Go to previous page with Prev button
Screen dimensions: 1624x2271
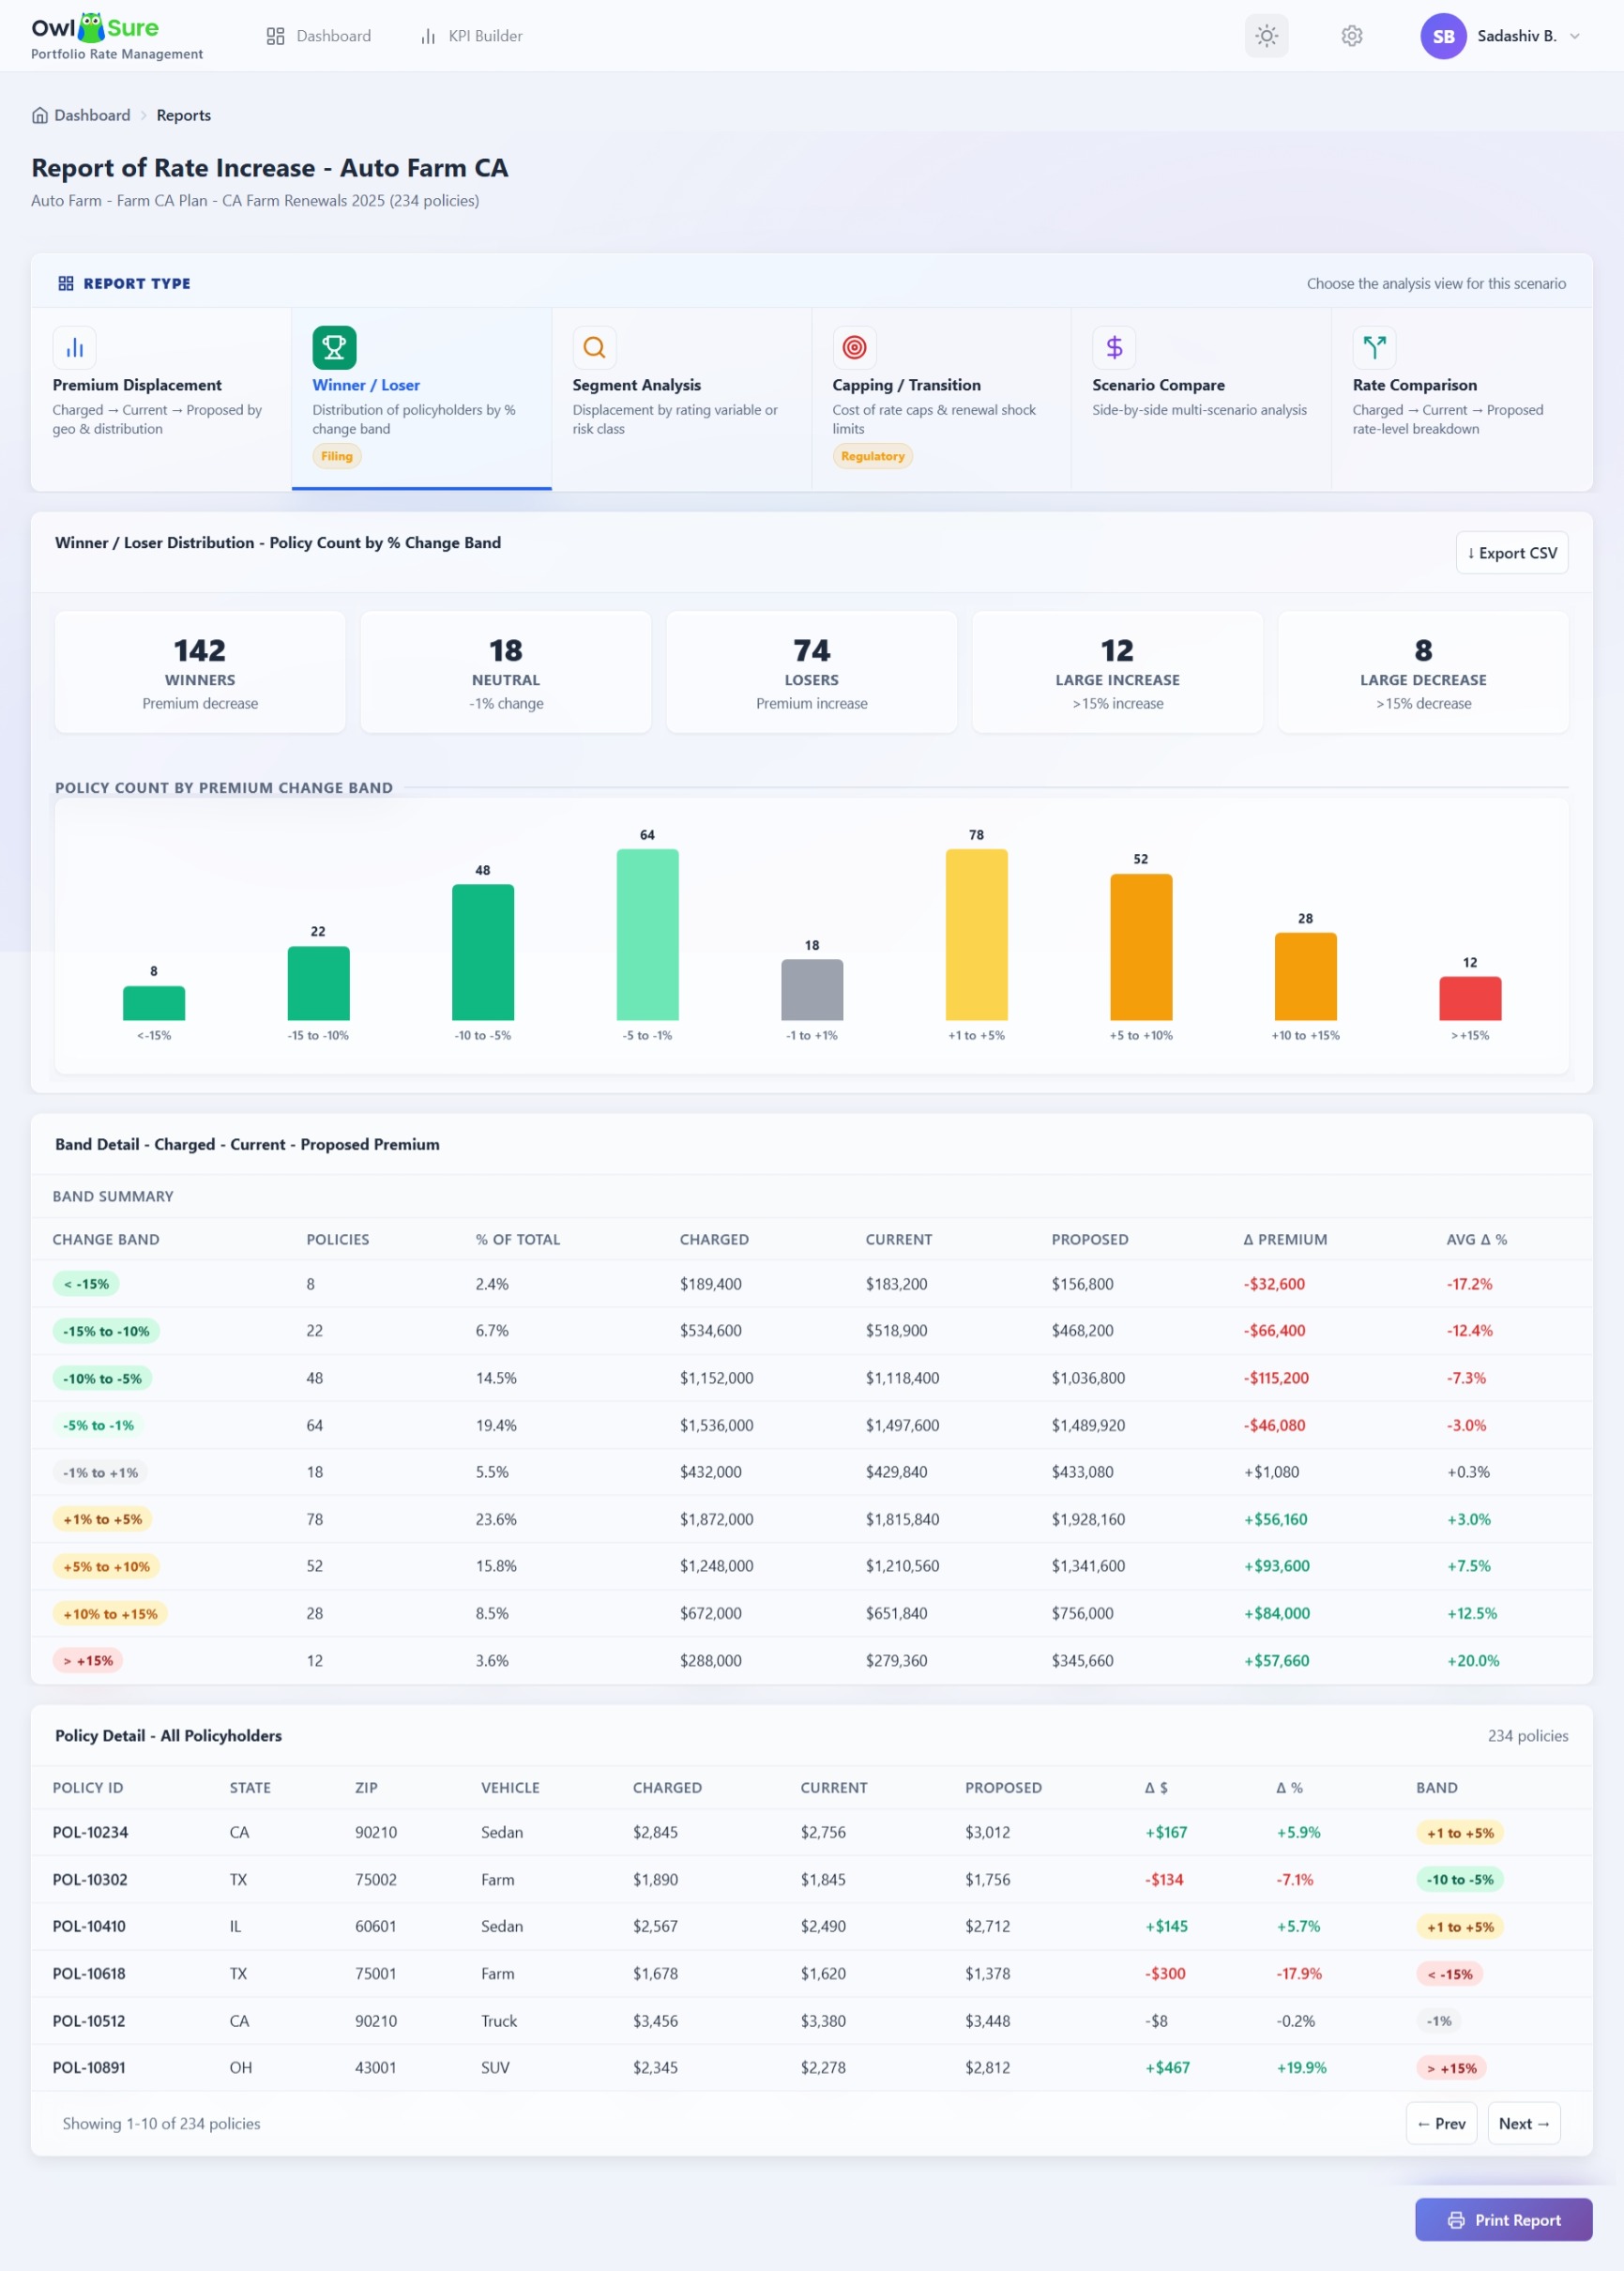[1441, 2123]
